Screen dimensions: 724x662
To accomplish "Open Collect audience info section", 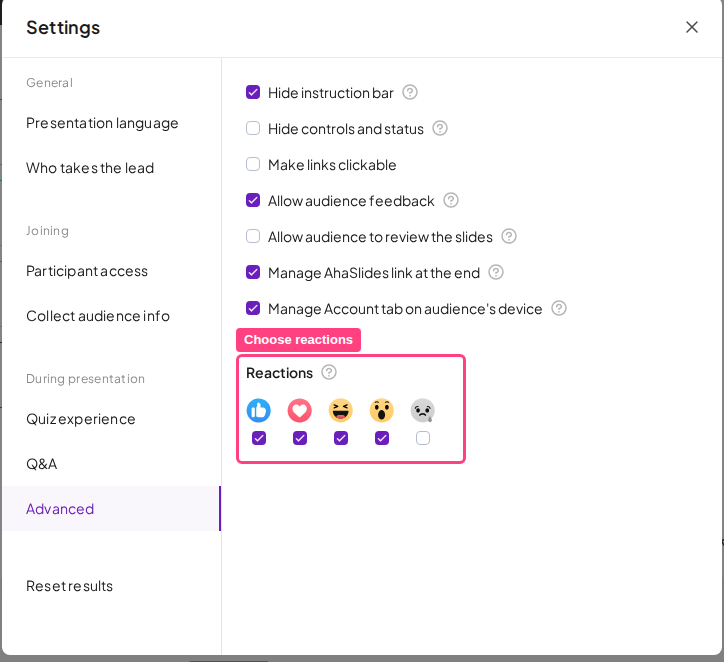I will 98,316.
